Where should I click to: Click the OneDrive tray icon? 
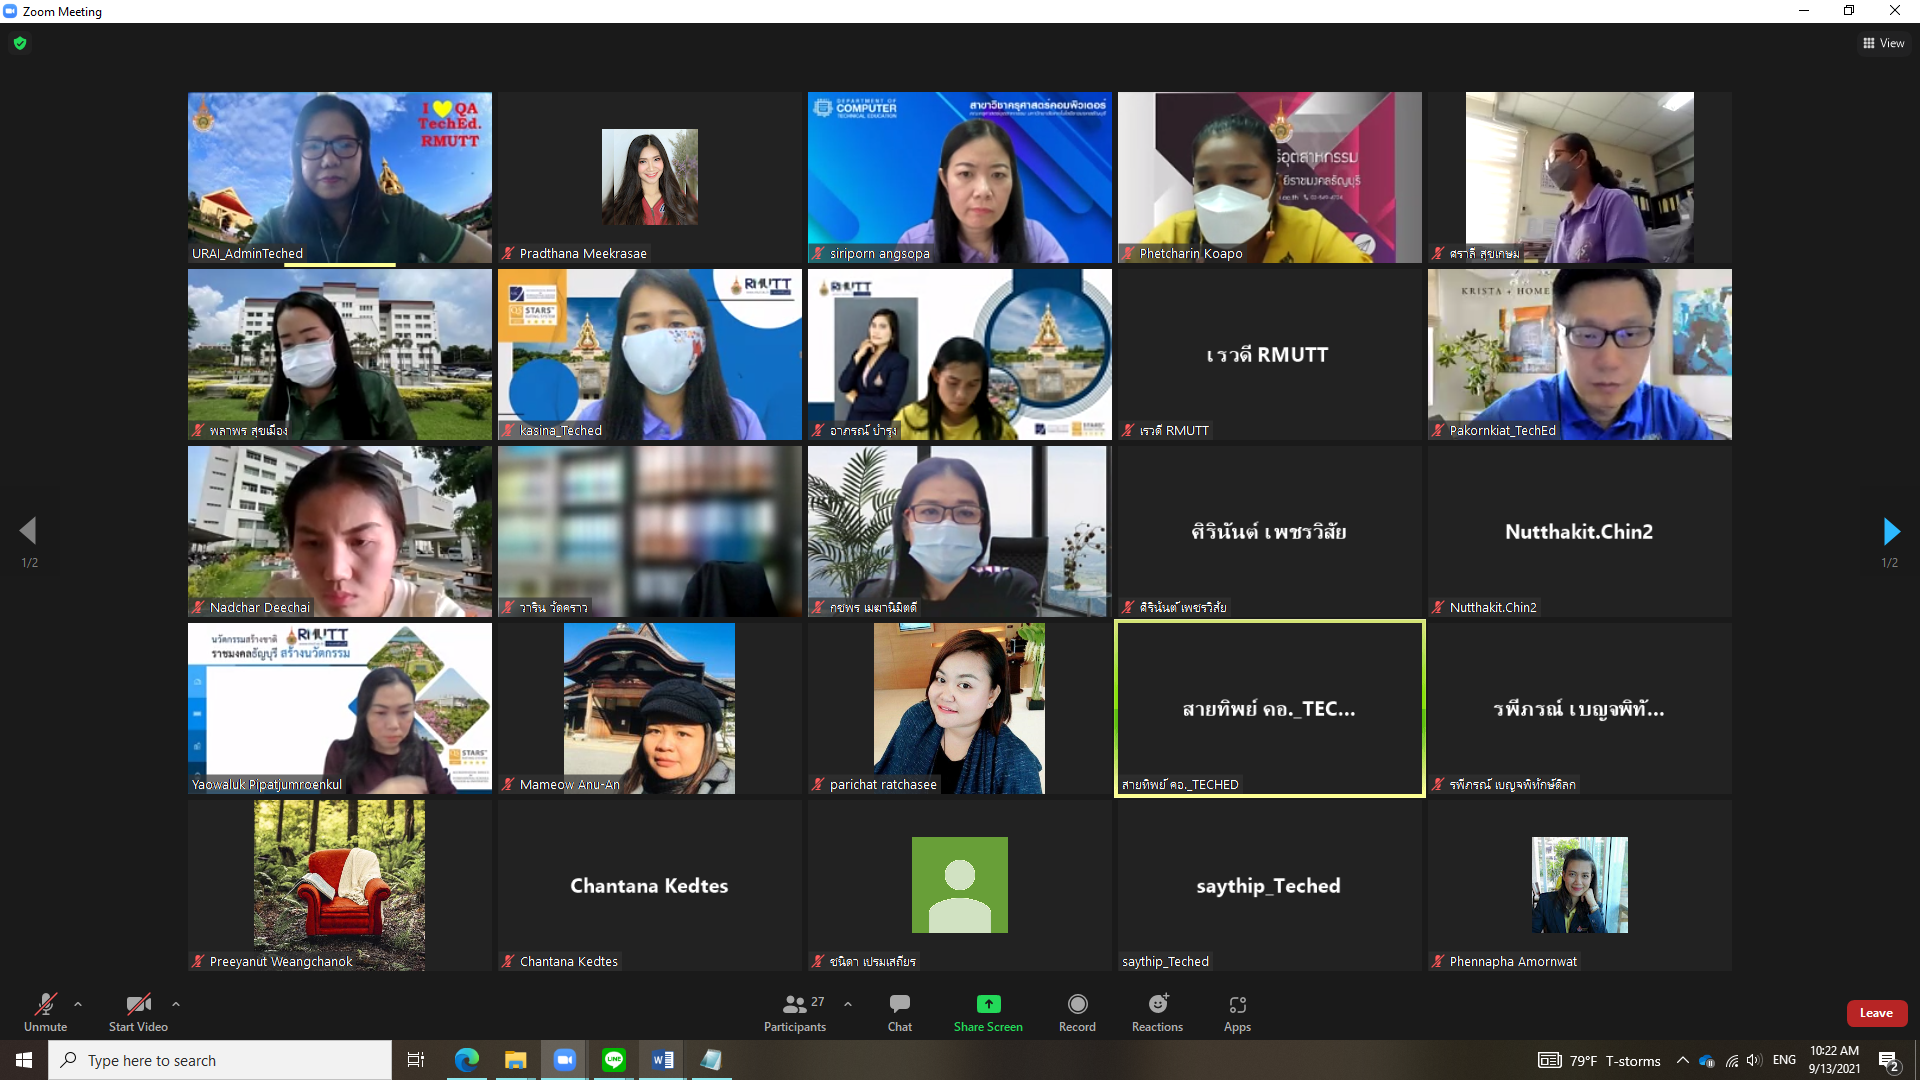(1707, 1060)
